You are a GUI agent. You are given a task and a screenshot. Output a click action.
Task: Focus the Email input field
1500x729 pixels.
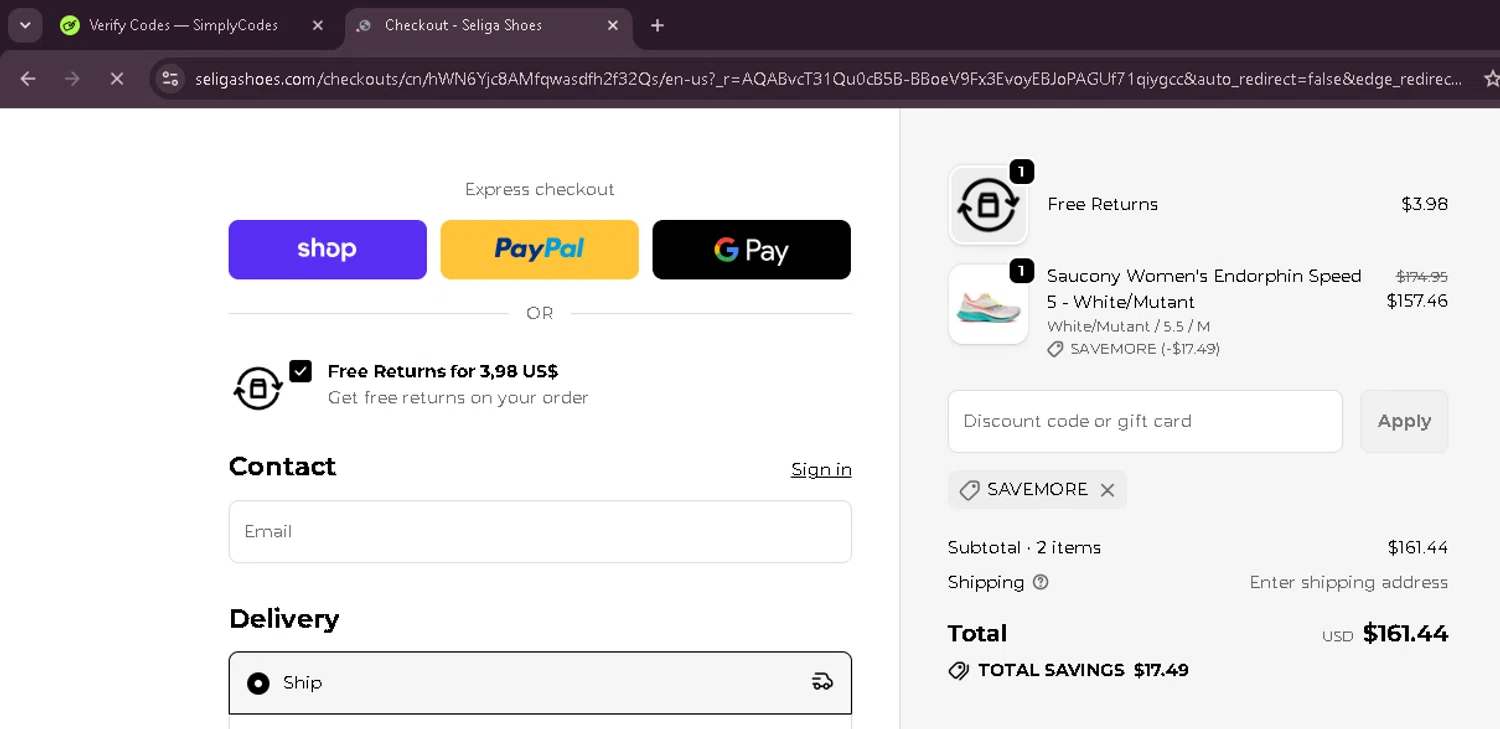(x=540, y=531)
